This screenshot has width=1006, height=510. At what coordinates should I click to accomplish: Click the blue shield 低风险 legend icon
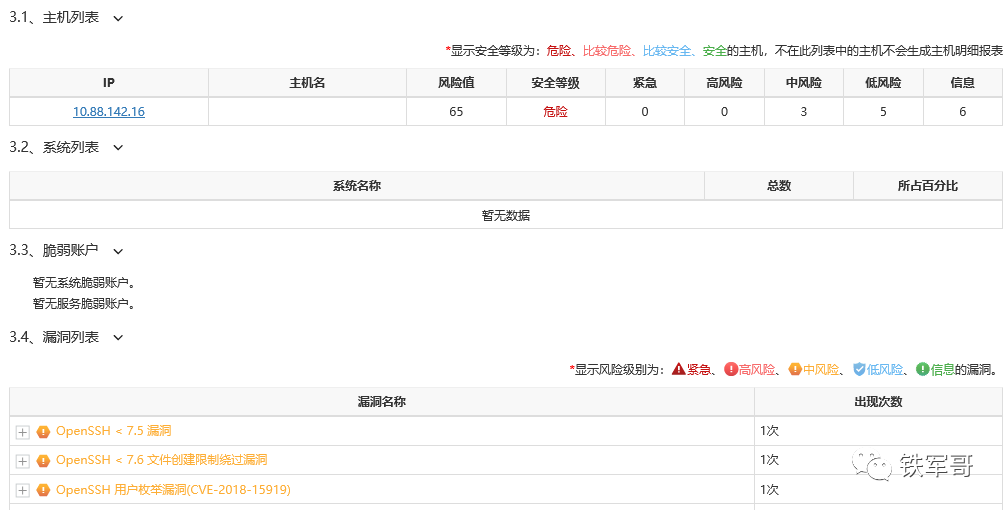(859, 370)
